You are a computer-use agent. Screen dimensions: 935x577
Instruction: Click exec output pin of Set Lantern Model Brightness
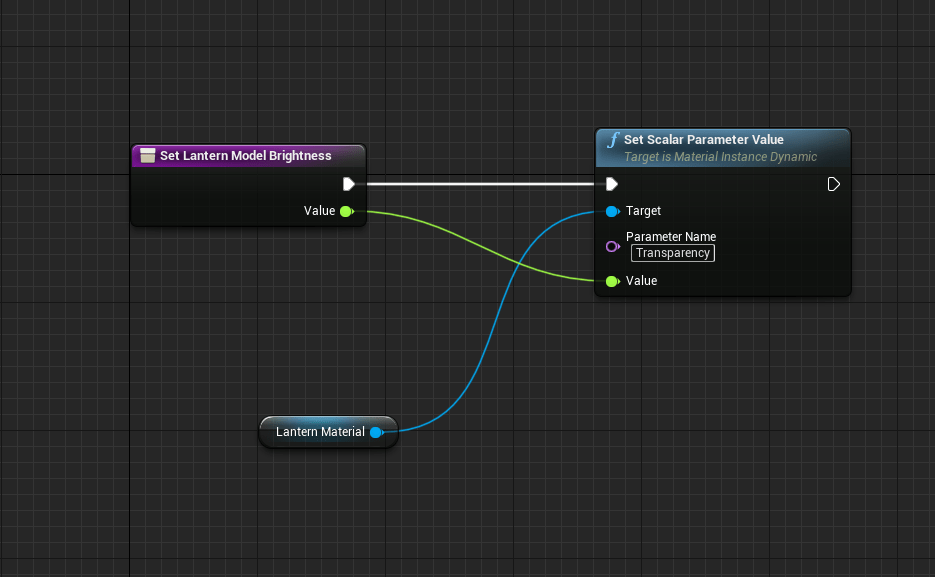tap(348, 184)
